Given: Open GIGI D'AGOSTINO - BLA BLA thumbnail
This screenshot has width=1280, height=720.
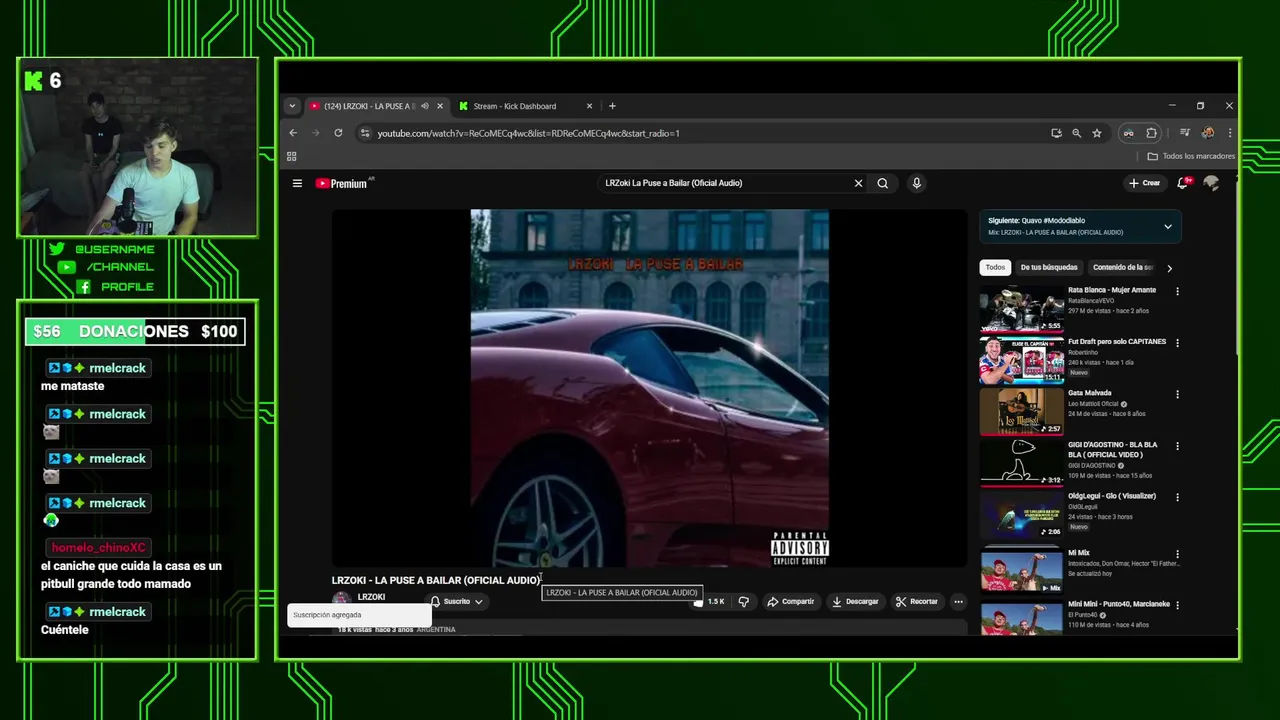Looking at the screenshot, I should pyautogui.click(x=1021, y=463).
